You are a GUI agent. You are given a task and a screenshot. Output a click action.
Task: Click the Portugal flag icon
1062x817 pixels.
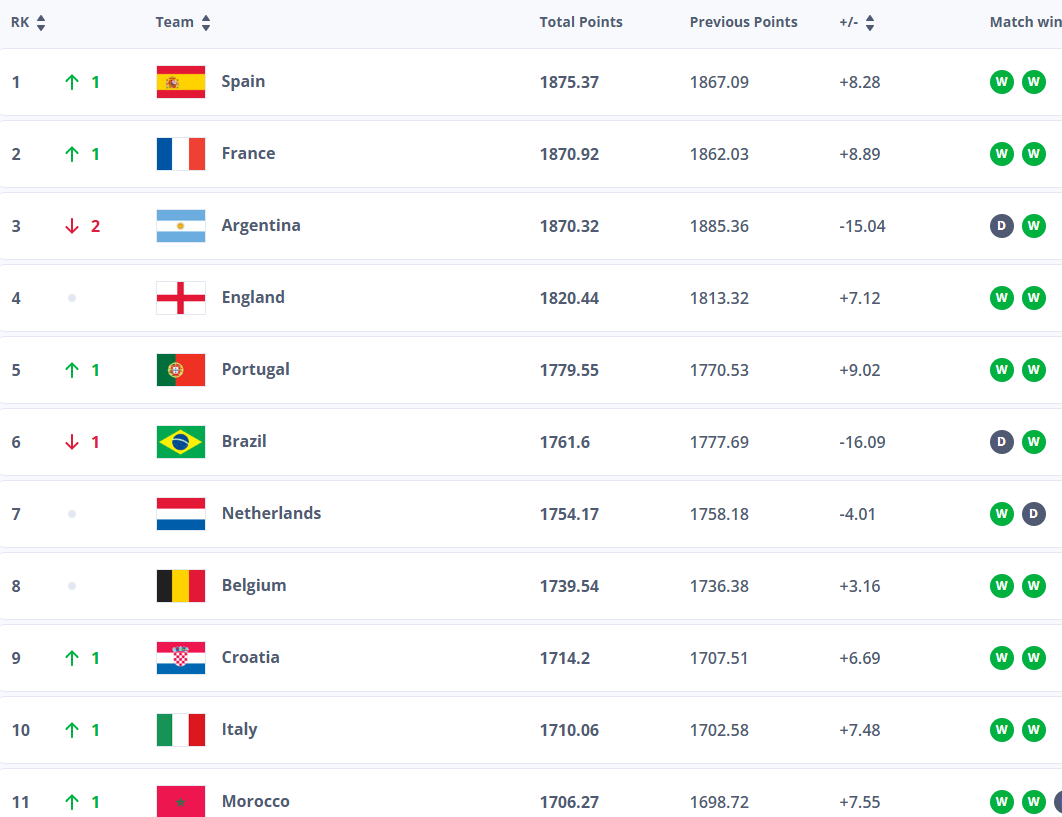[181, 370]
